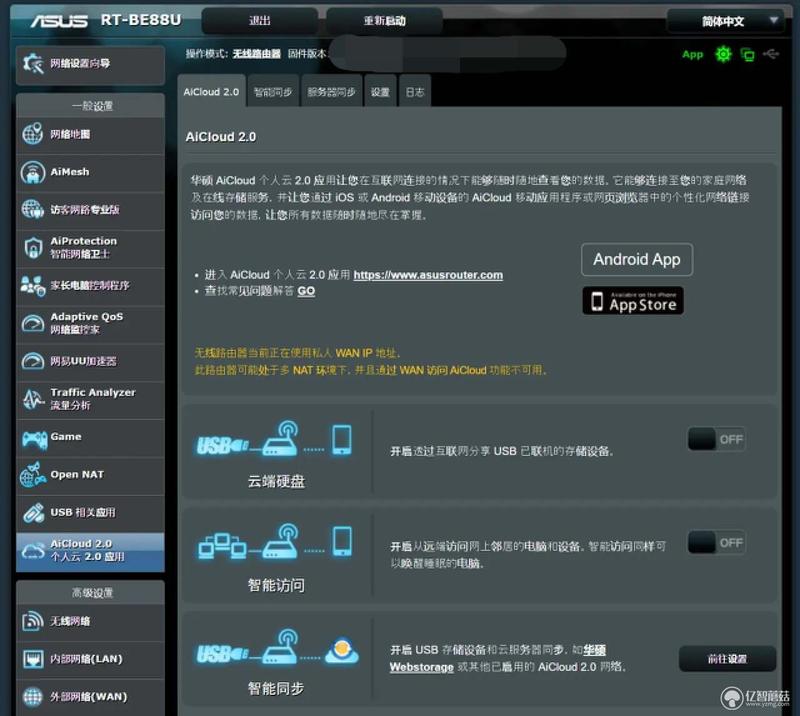Viewport: 800px width, 716px height.
Task: Click the App Store badge
Action: tap(633, 301)
